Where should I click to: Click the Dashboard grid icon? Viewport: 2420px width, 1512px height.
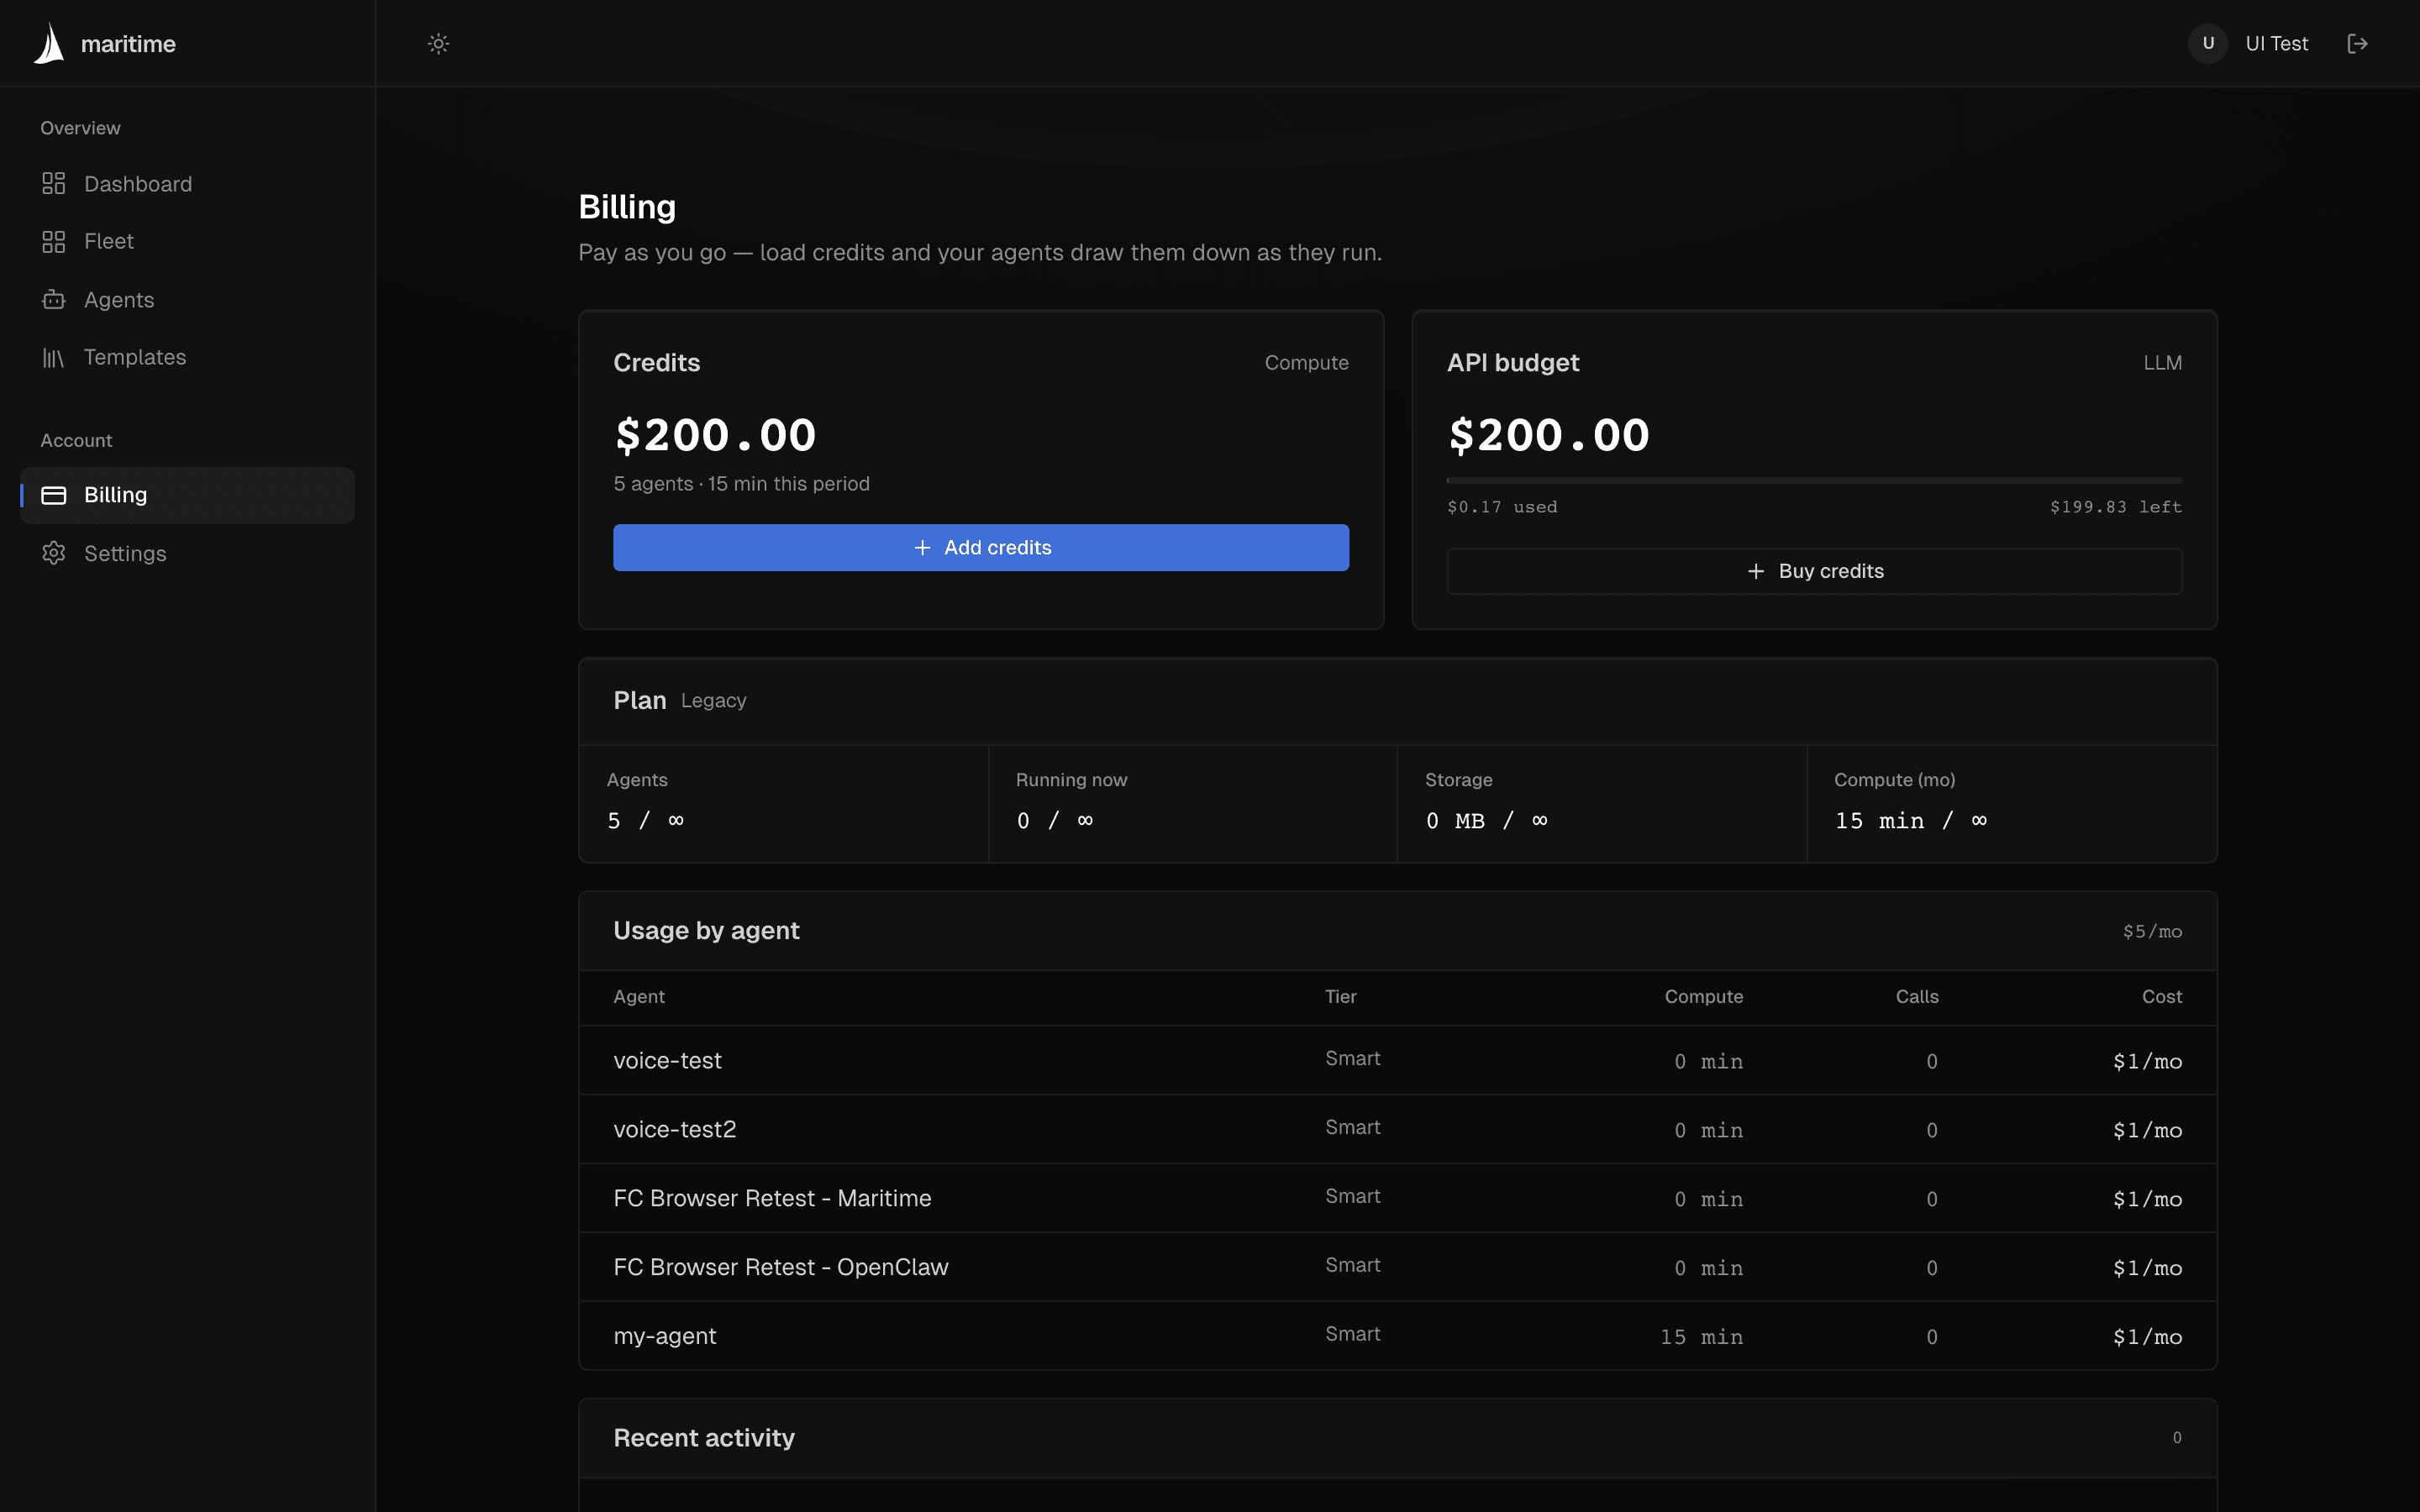tap(54, 183)
